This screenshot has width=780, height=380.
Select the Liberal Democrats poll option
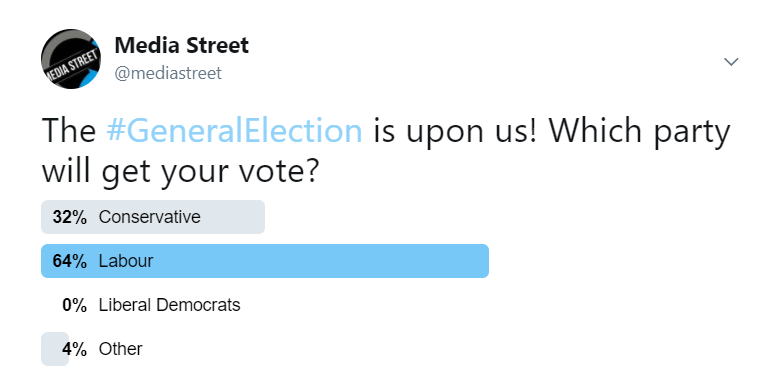coord(169,304)
